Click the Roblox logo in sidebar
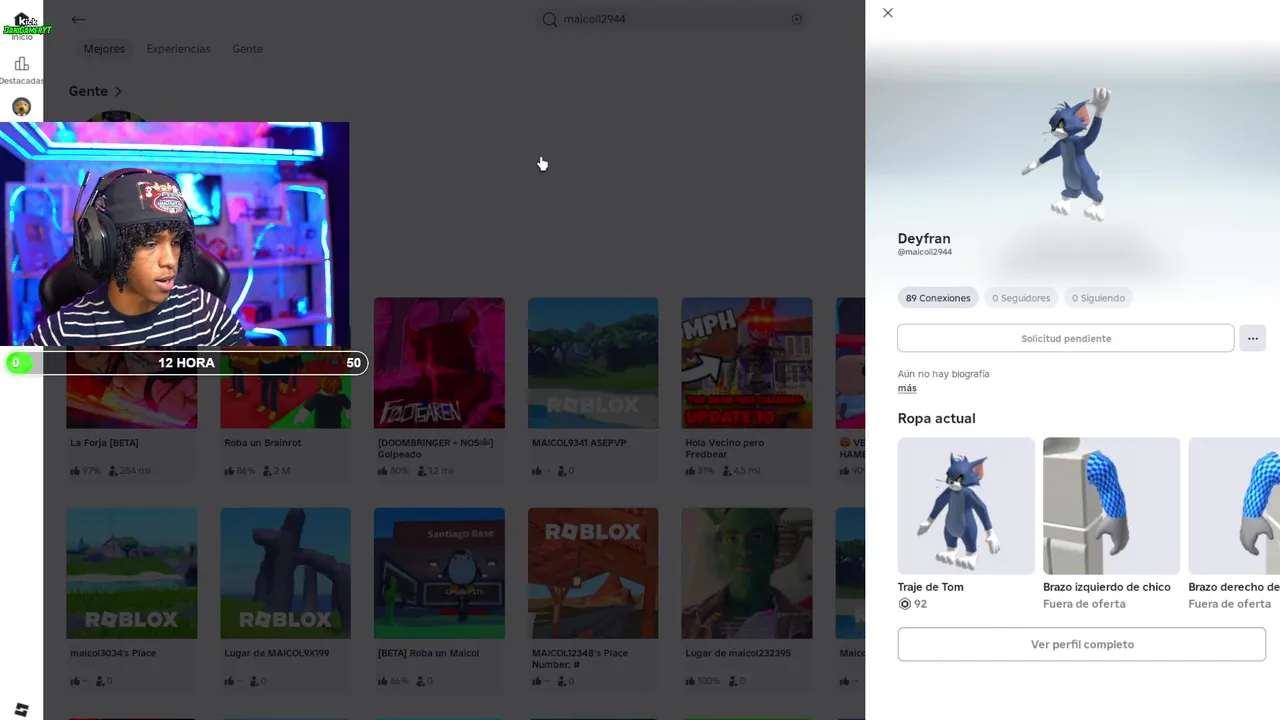The image size is (1280, 720). point(22,710)
